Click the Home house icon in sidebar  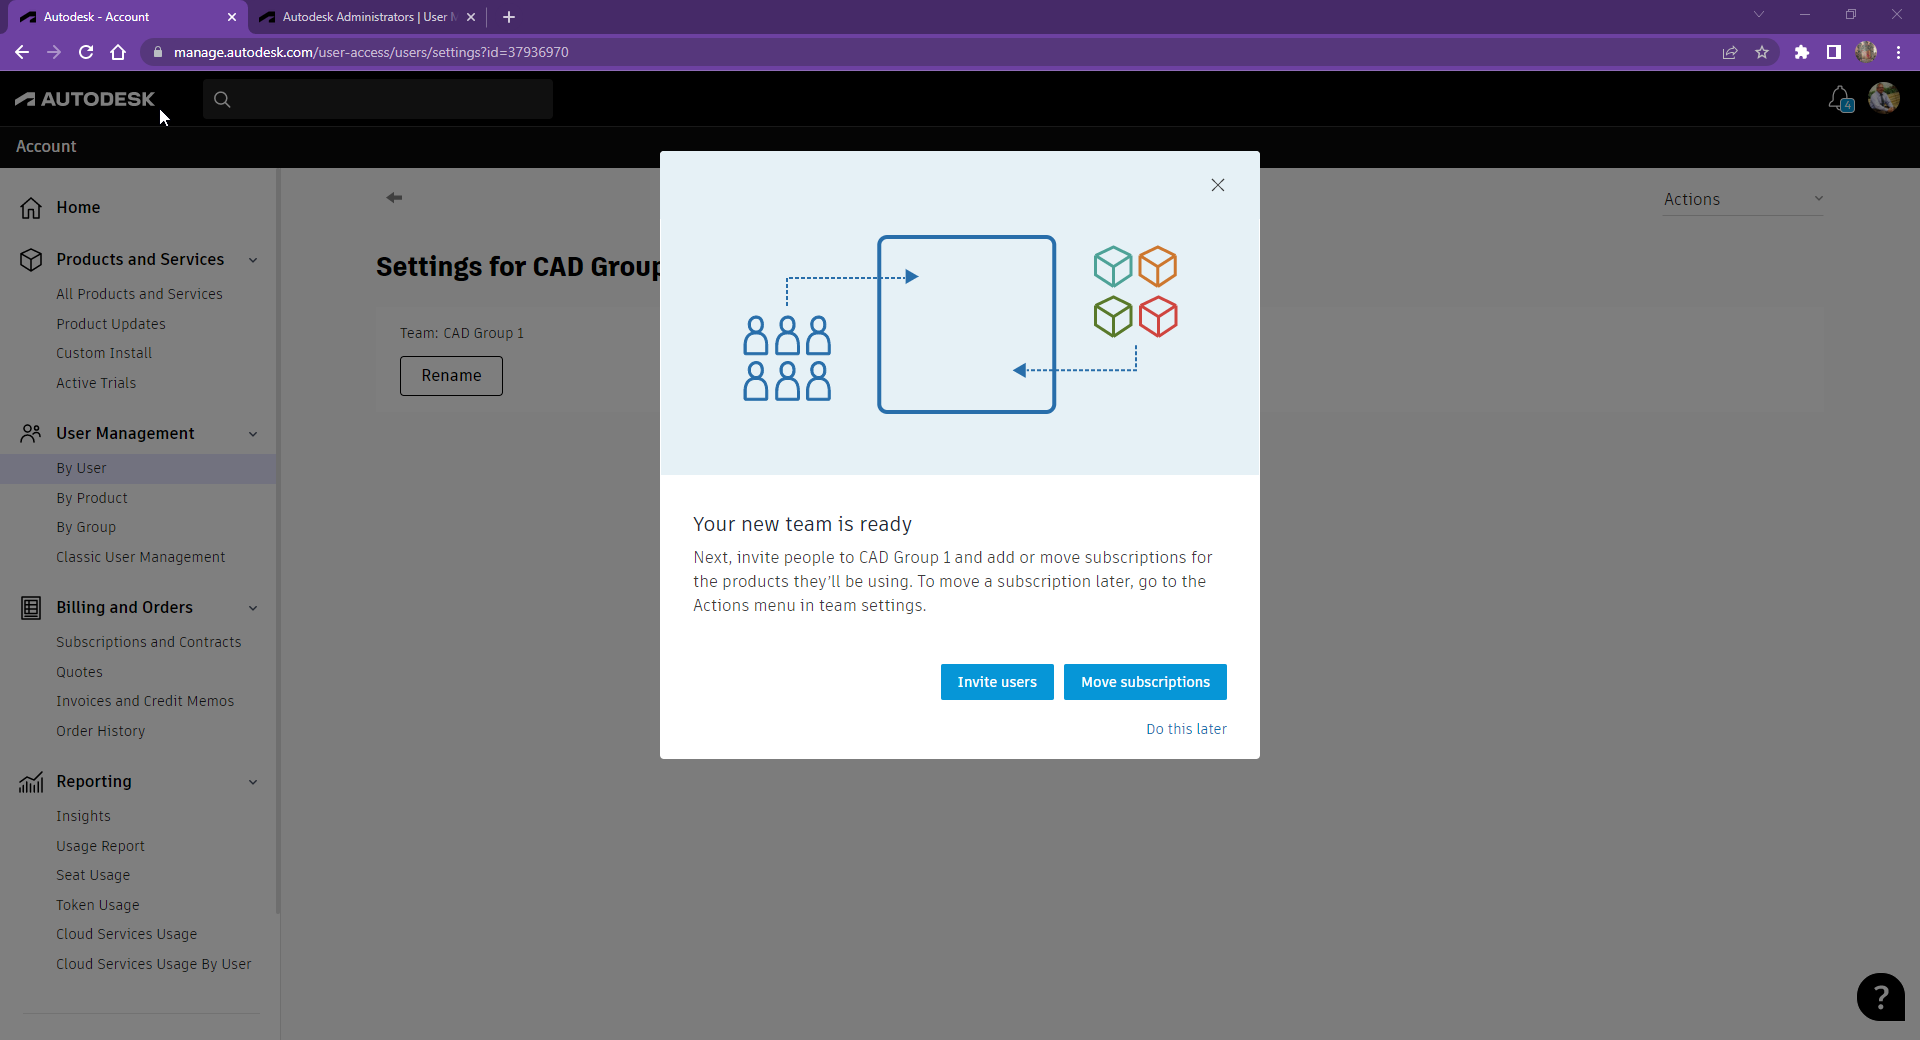(x=31, y=208)
